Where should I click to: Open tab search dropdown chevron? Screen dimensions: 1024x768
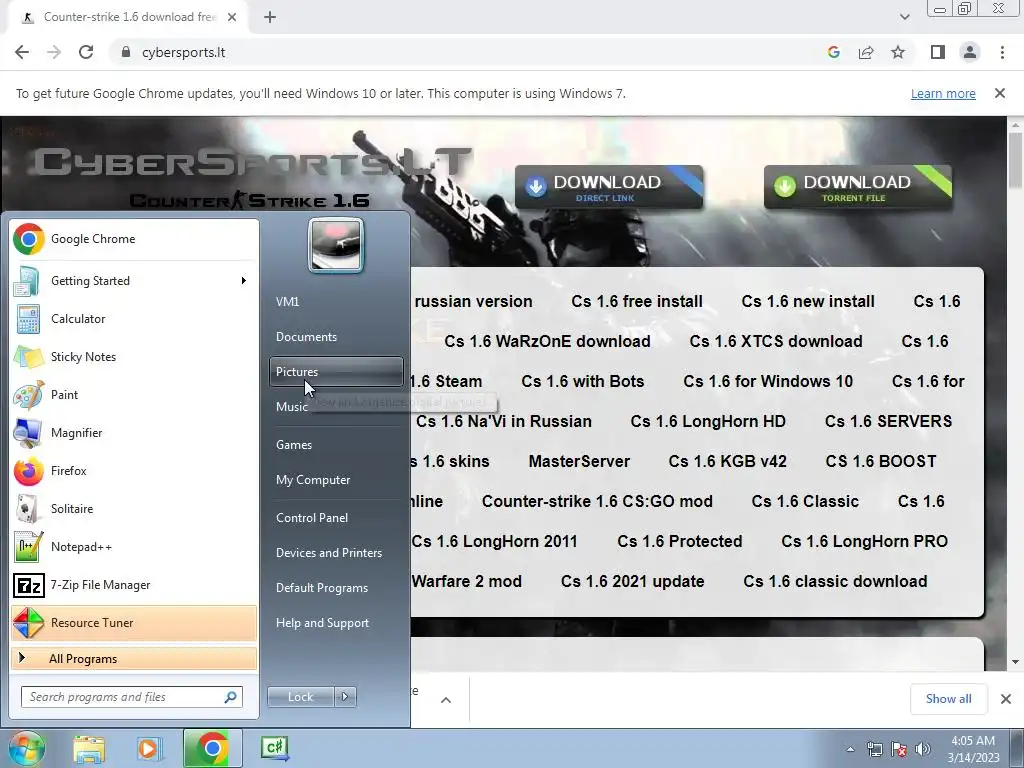pyautogui.click(x=904, y=17)
